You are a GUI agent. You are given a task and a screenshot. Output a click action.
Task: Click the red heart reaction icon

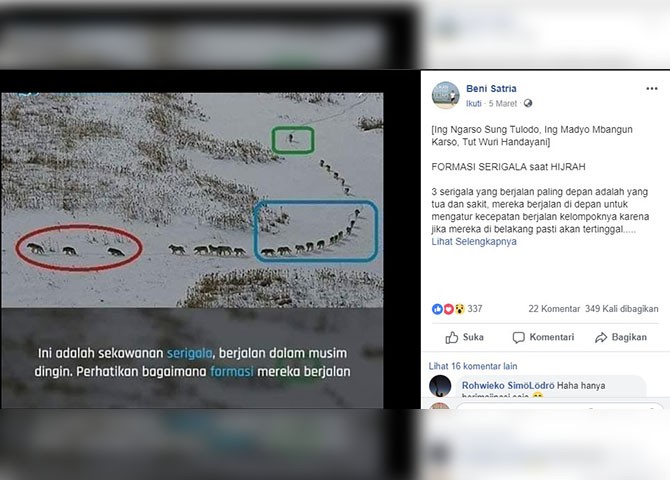click(x=448, y=309)
